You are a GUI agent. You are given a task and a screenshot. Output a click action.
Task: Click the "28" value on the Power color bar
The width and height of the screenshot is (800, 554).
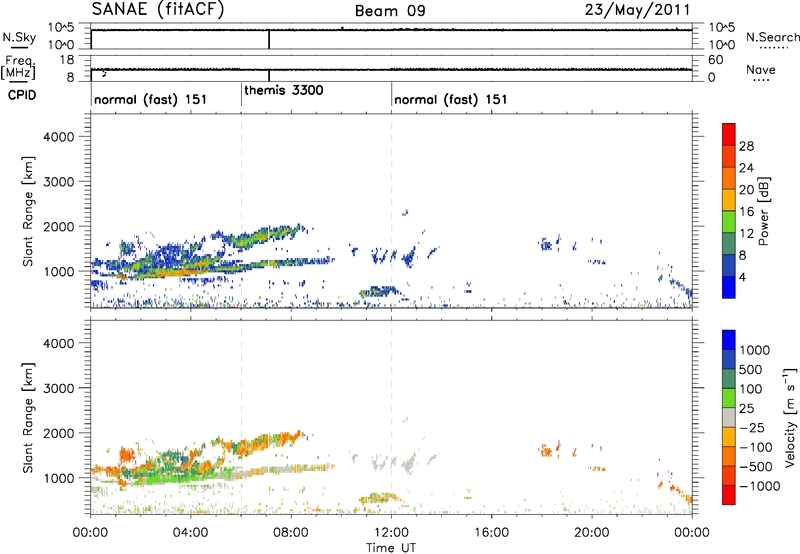click(746, 146)
